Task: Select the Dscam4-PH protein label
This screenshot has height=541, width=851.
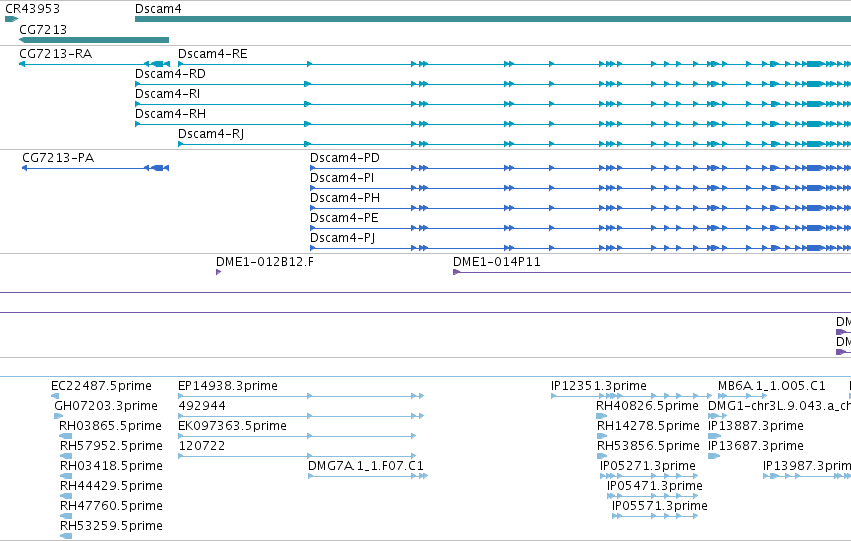Action: coord(345,198)
